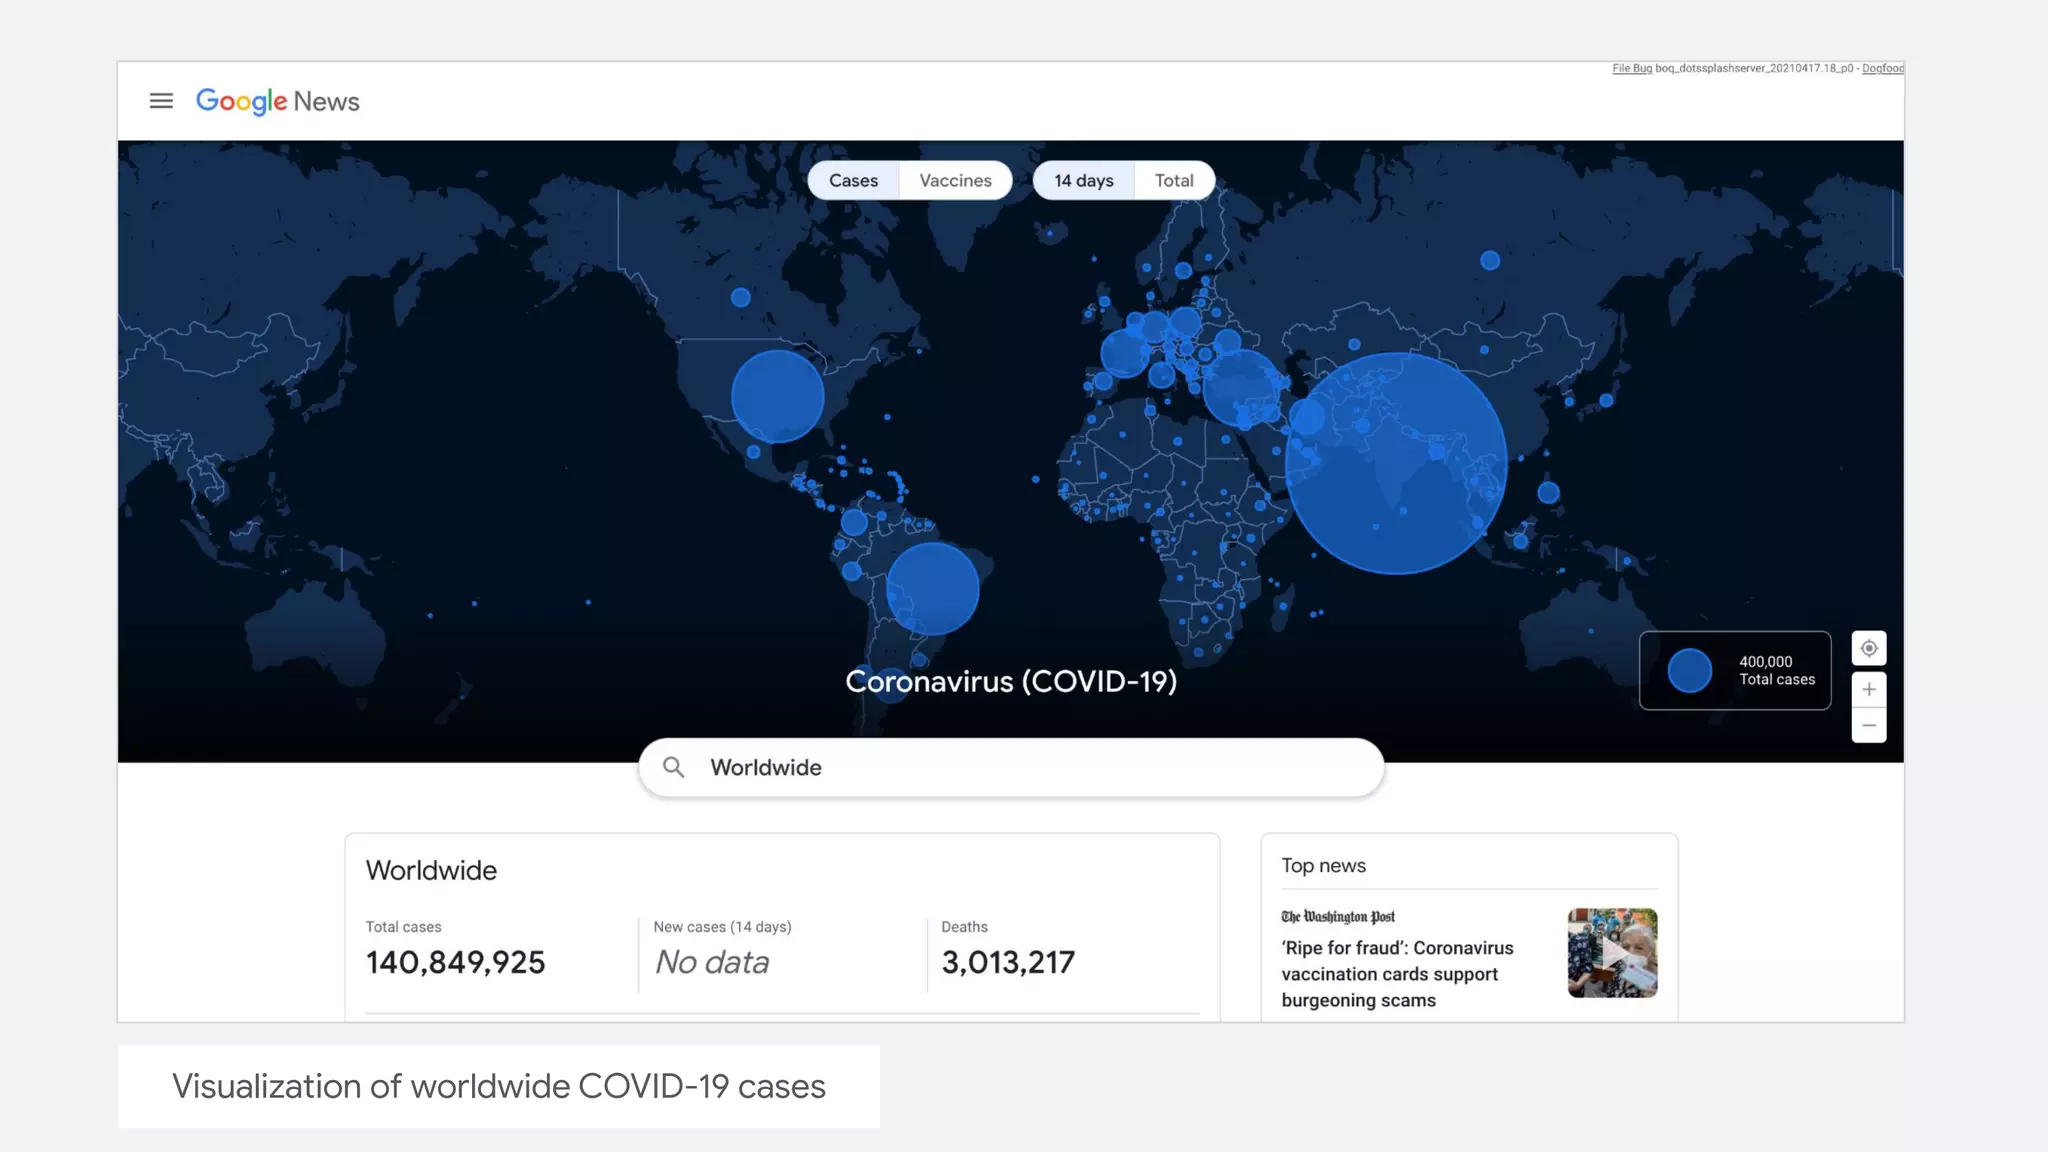Open the hamburger main menu

(x=161, y=101)
